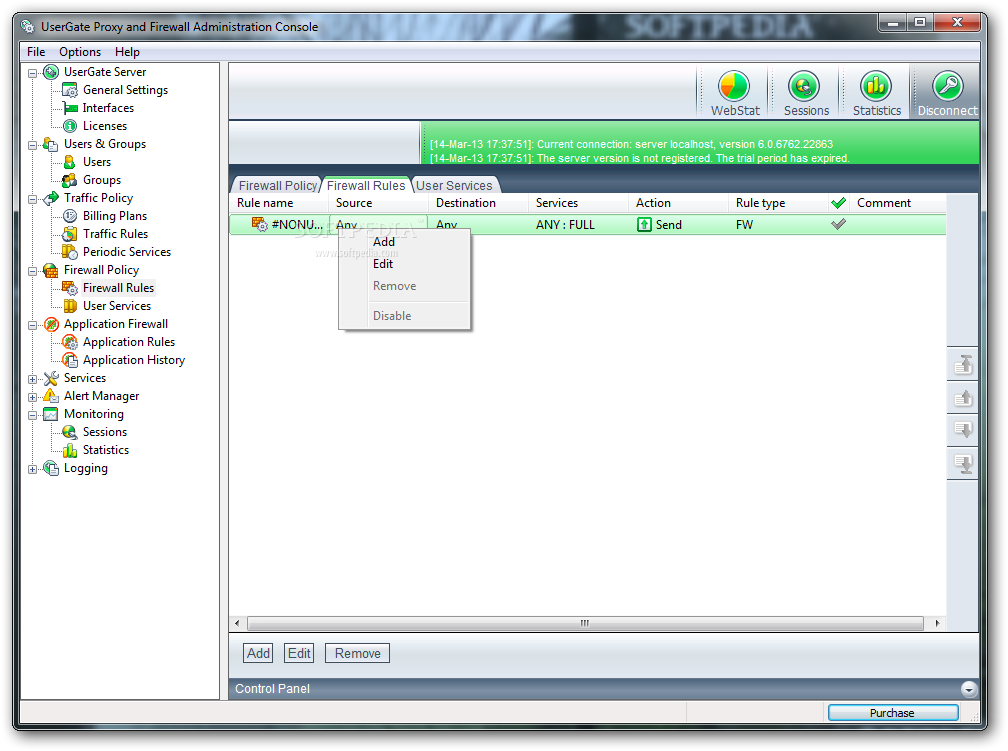Expand the Alert Manager tree node

tap(32, 397)
